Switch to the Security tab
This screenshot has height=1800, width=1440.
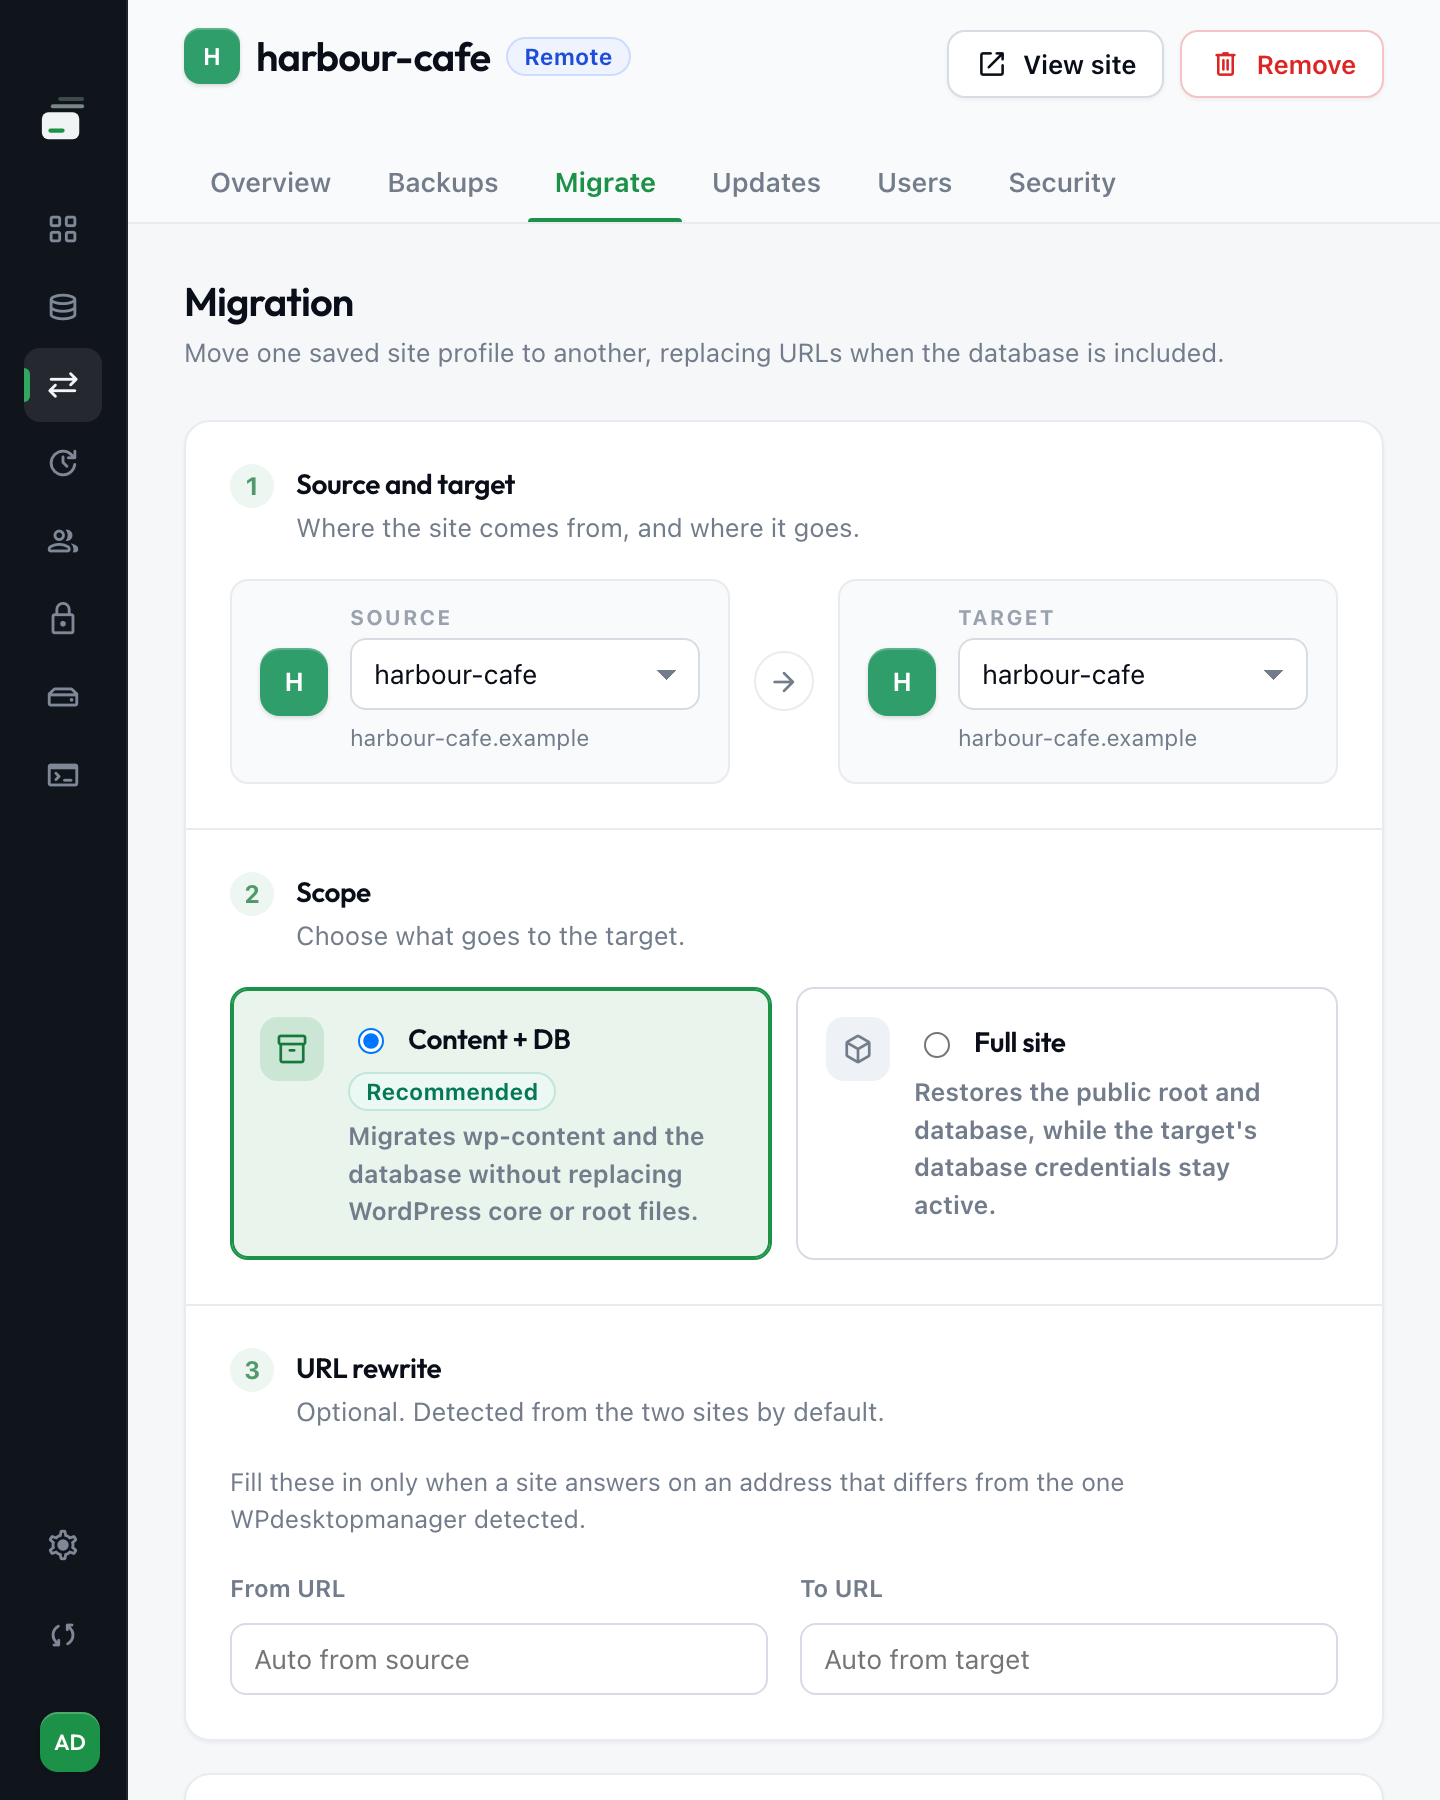[x=1062, y=183]
